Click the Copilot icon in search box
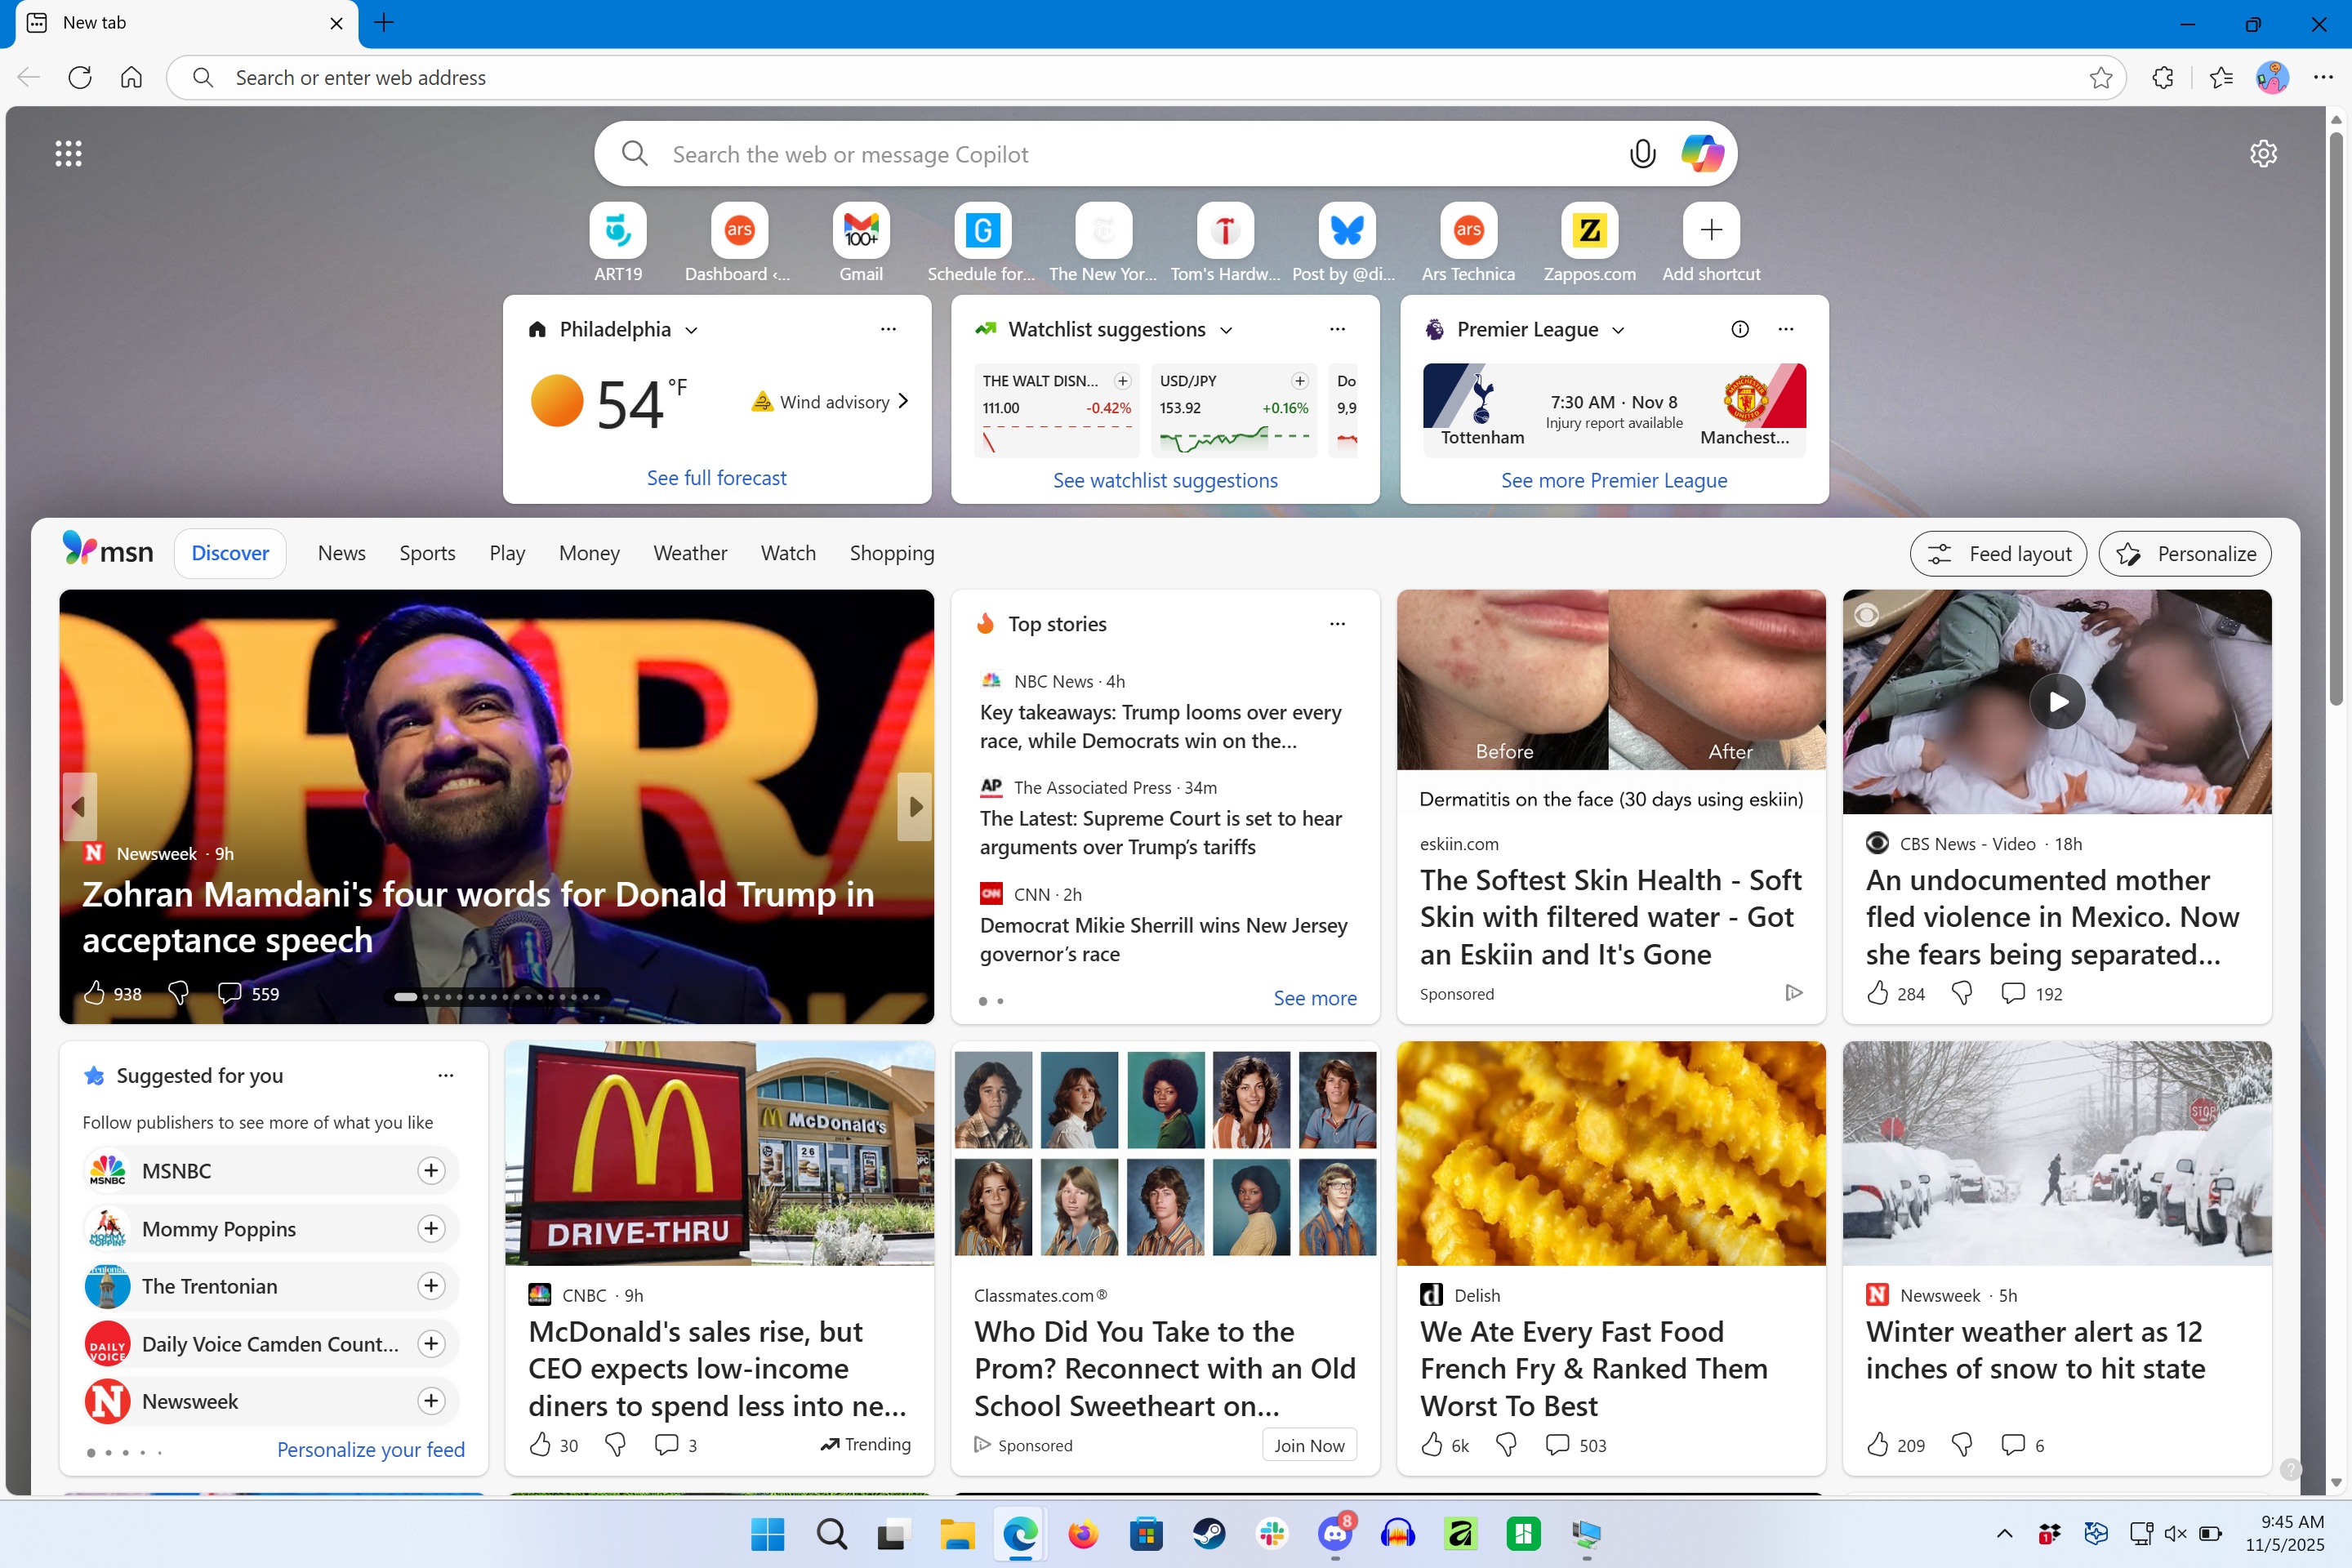The image size is (2352, 1568). (x=1701, y=154)
